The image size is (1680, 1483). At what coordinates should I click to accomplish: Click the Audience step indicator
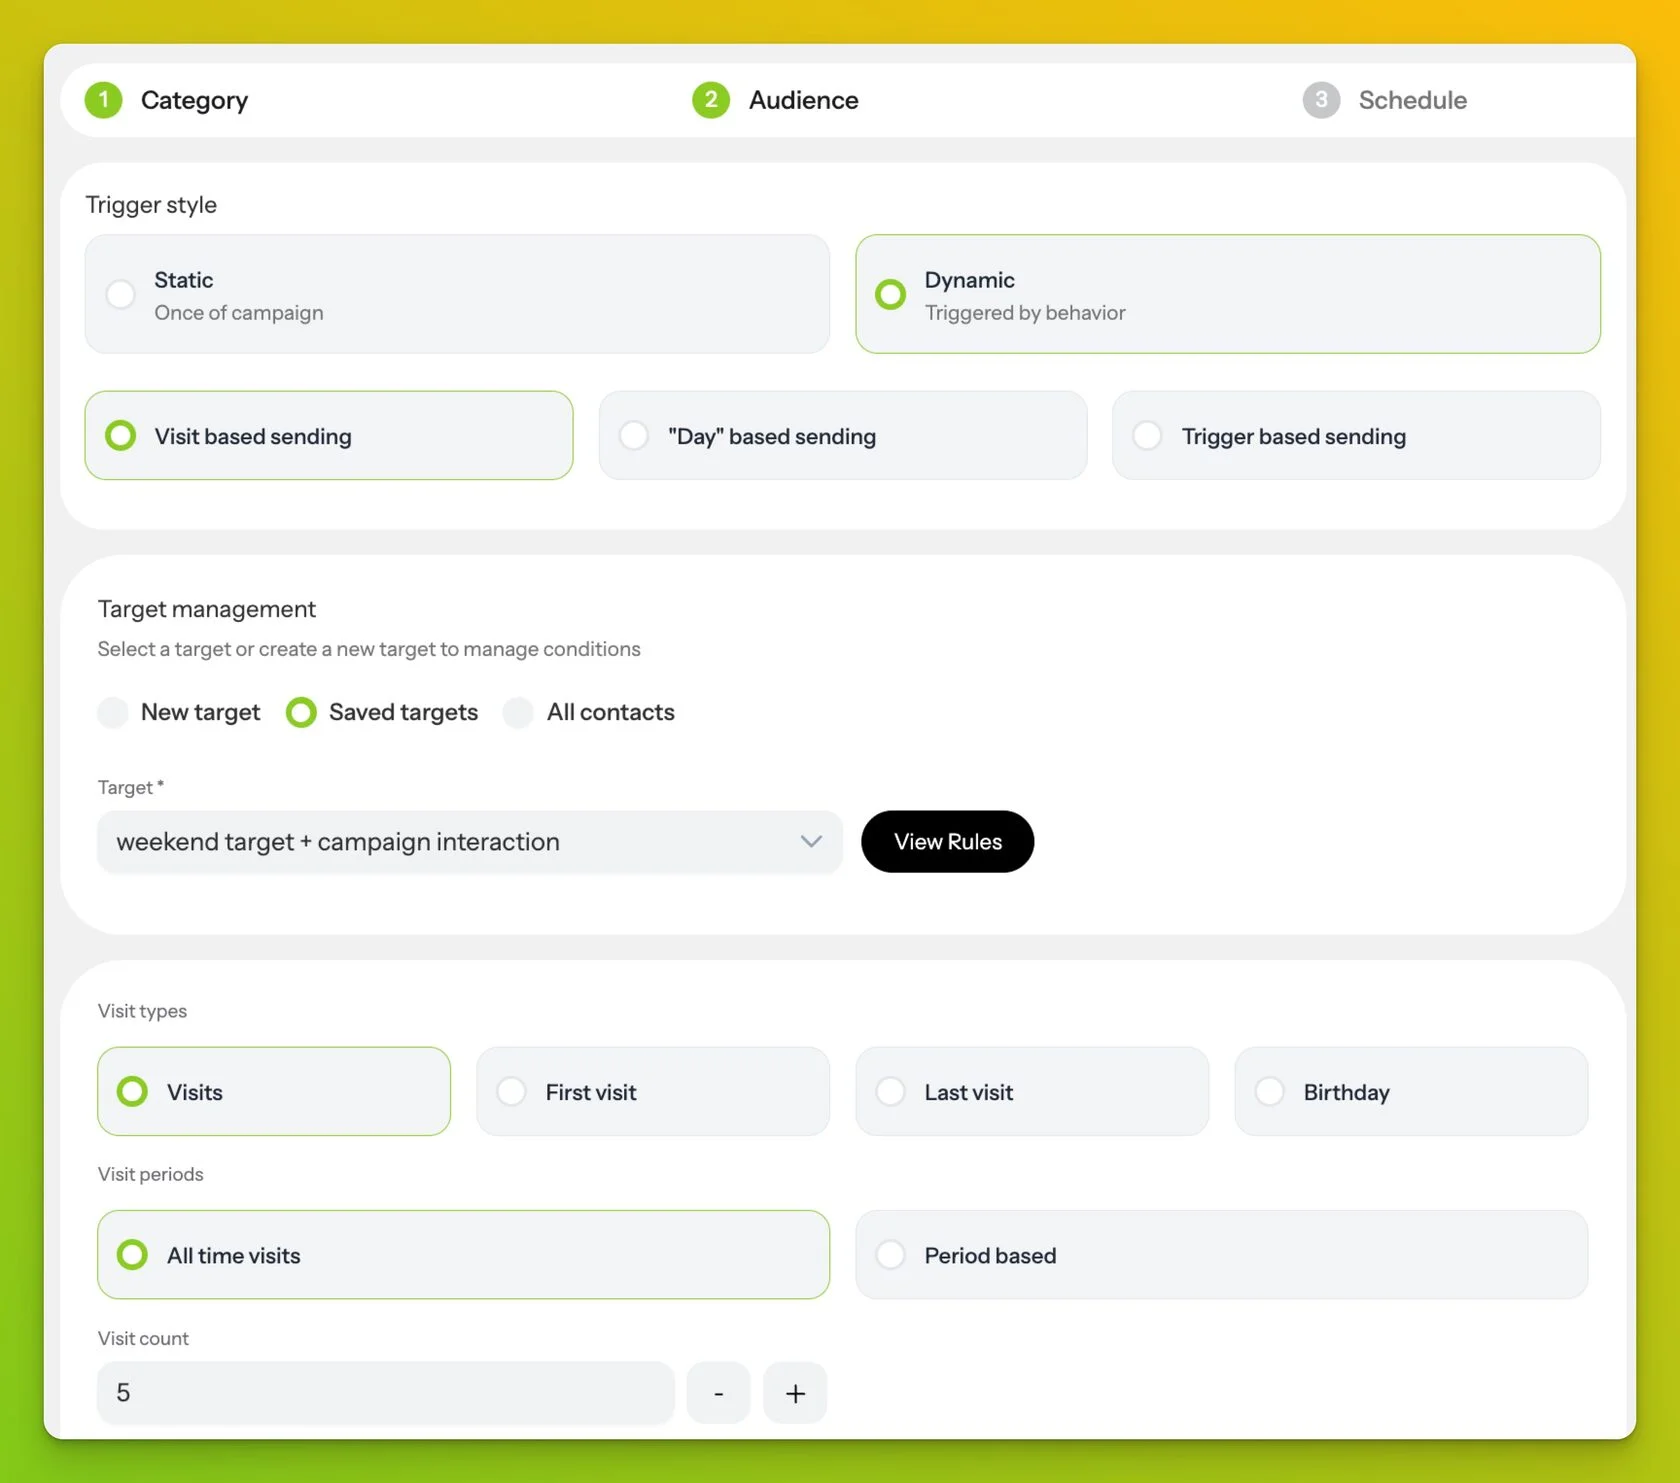click(x=775, y=100)
